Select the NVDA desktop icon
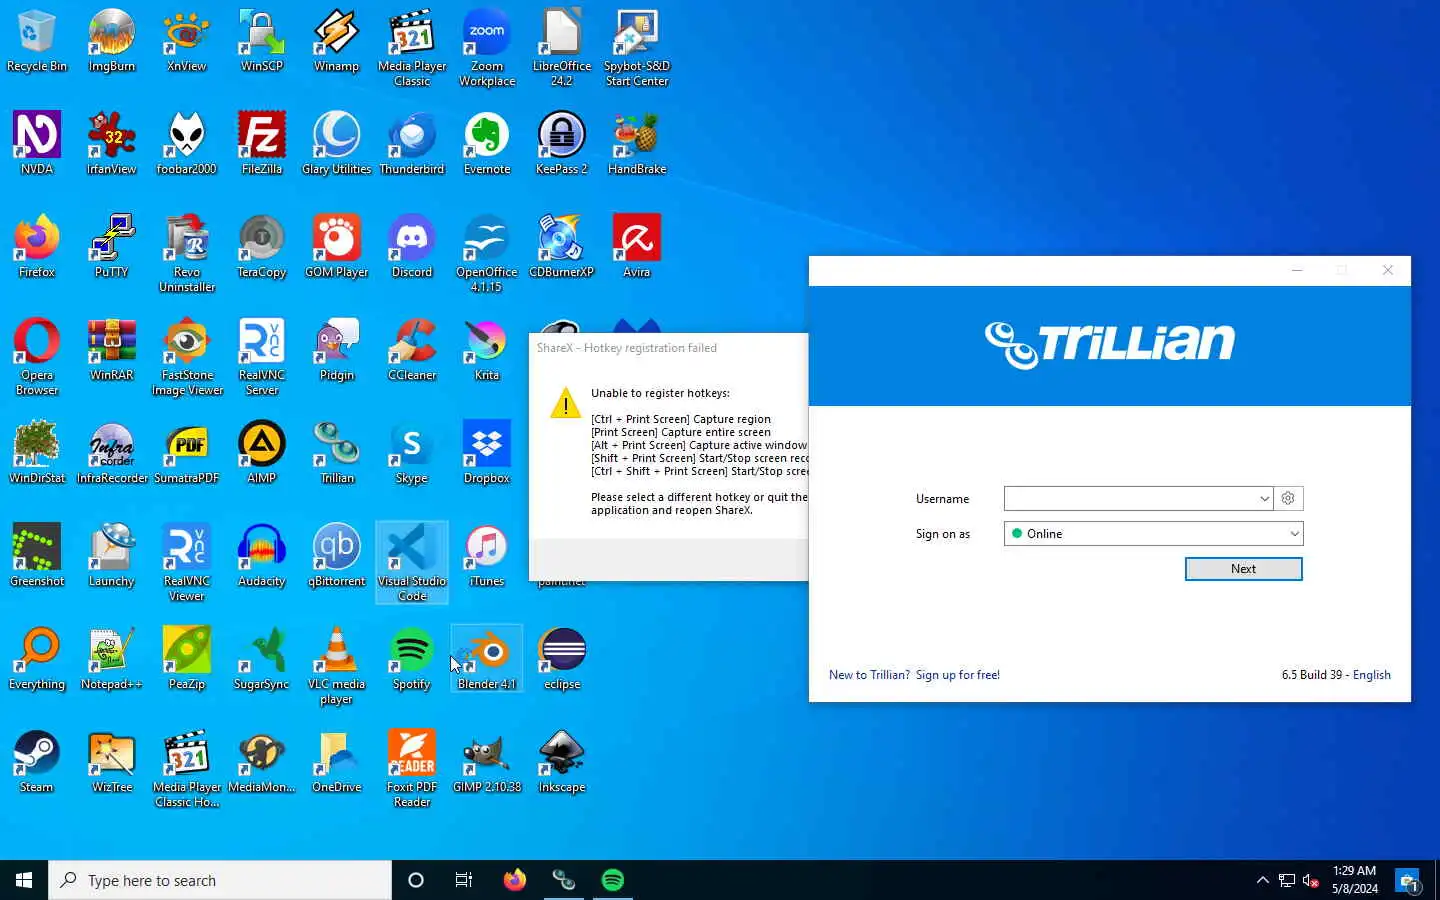The height and width of the screenshot is (900, 1440). point(37,144)
